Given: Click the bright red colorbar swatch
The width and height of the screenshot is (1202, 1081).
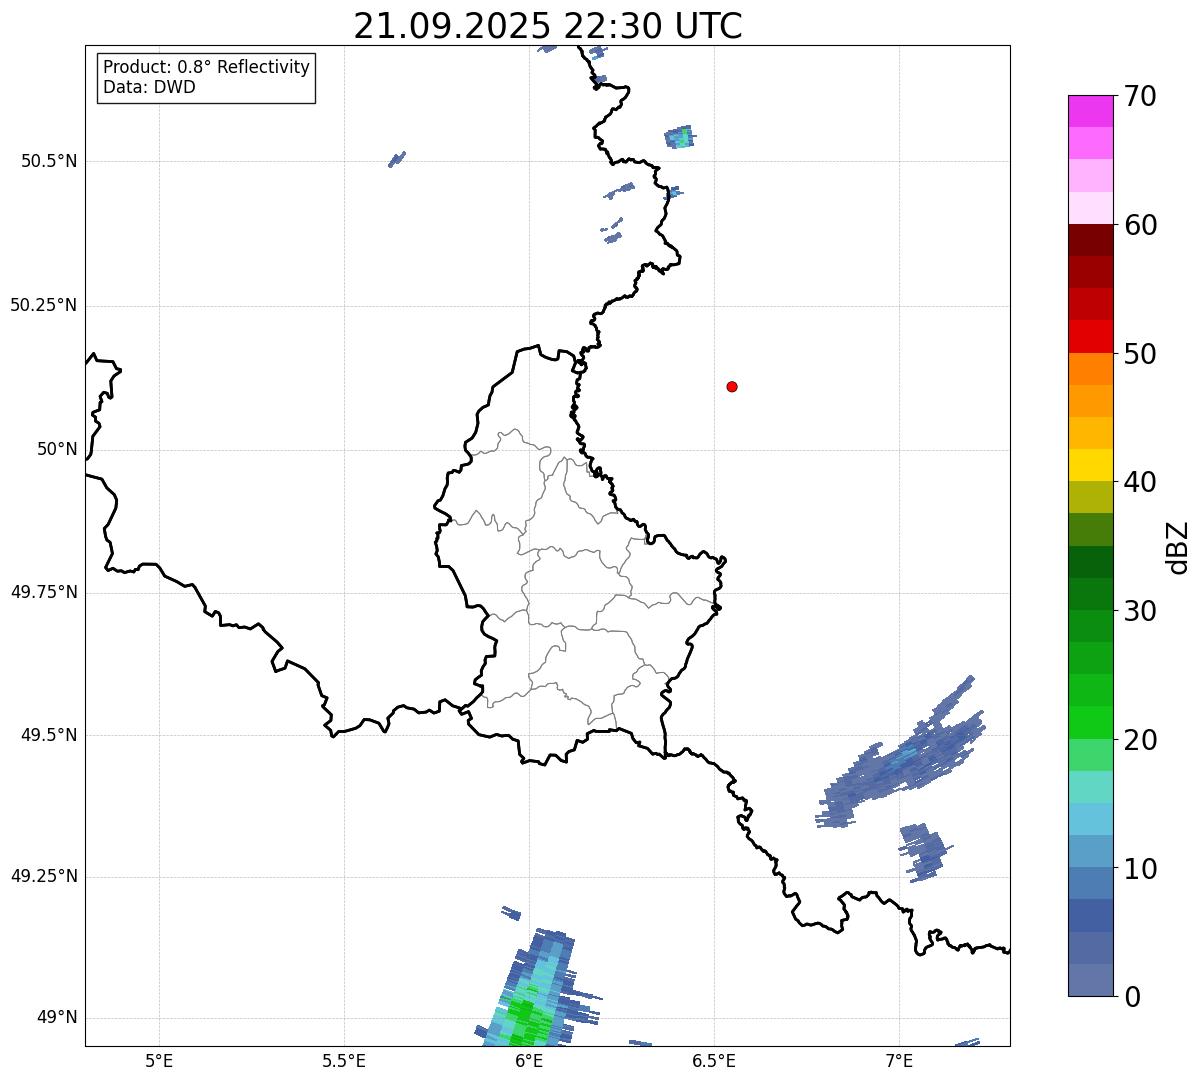Looking at the screenshot, I should coord(1090,336).
